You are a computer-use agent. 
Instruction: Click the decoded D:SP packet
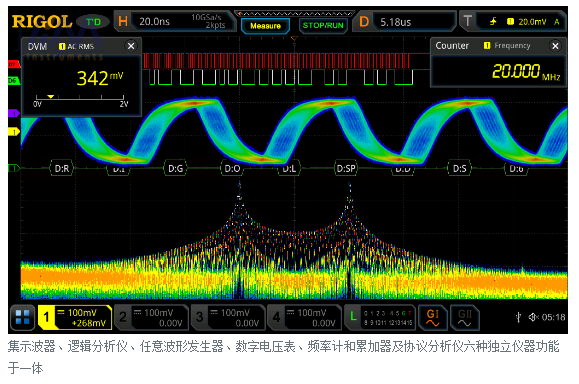346,169
